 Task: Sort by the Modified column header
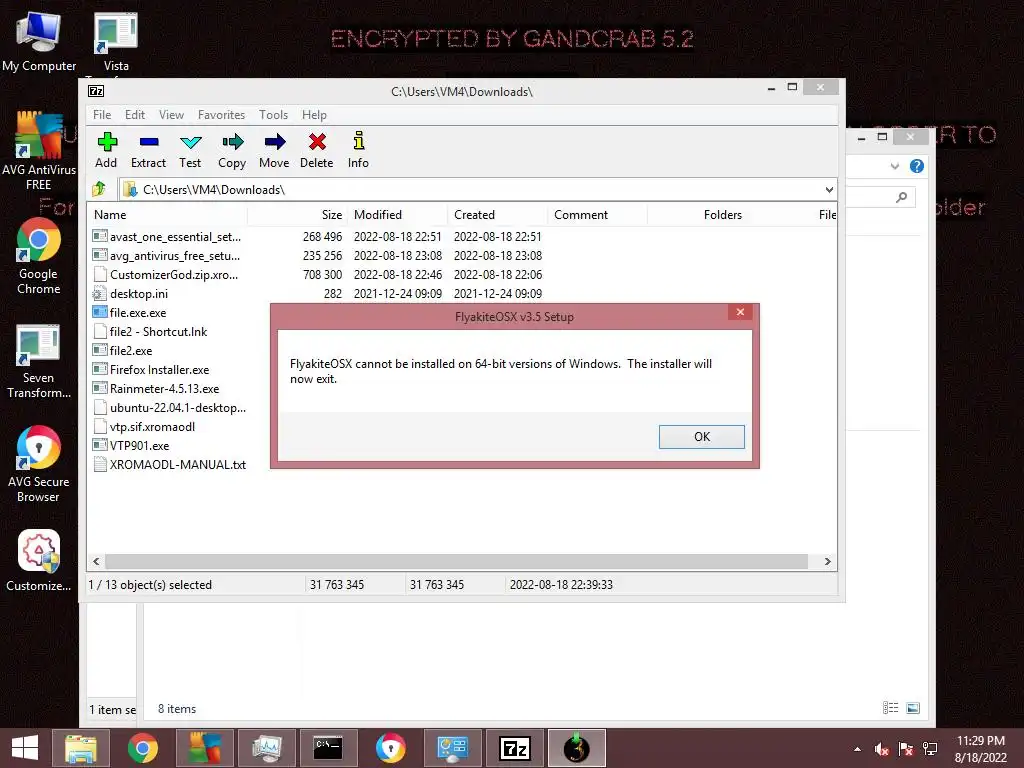(x=398, y=215)
